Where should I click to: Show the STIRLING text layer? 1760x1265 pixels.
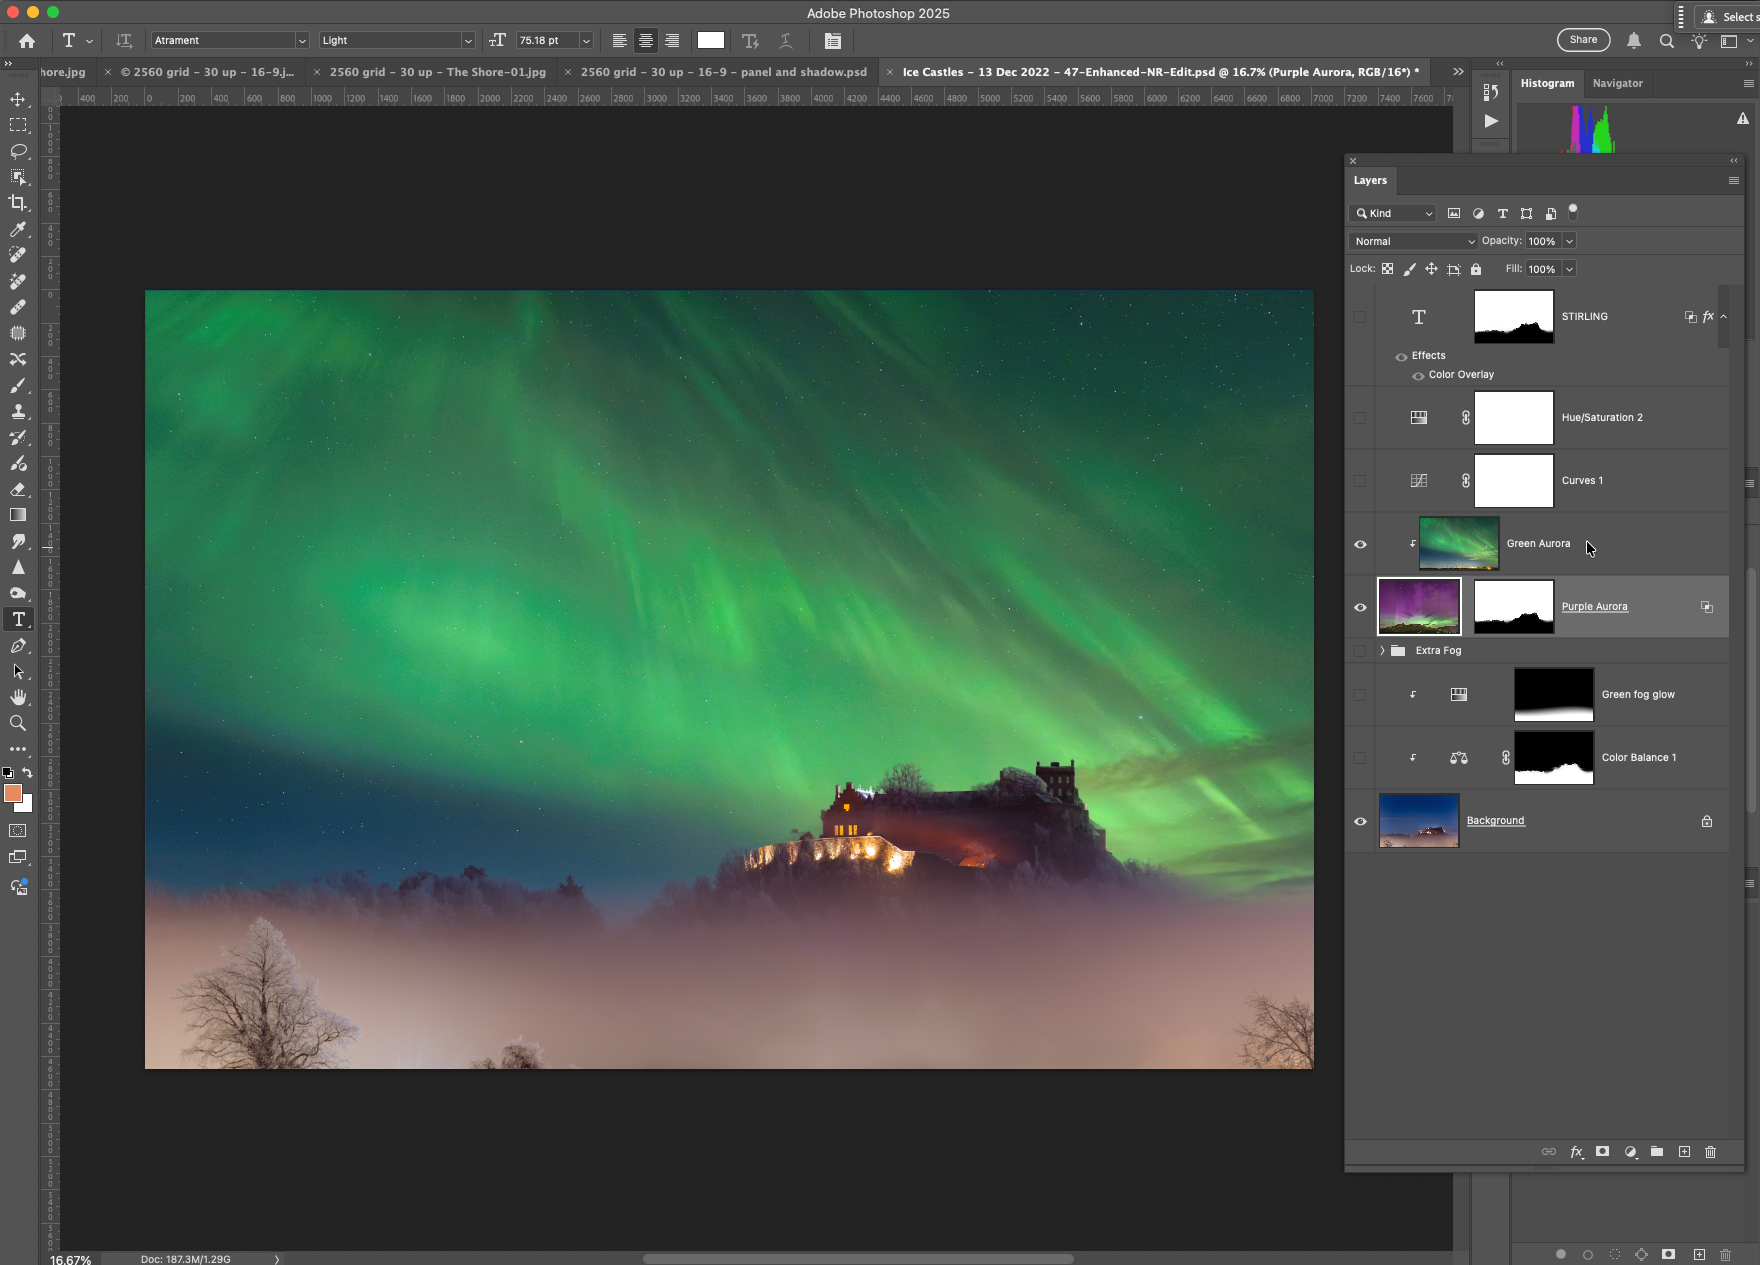click(1360, 317)
